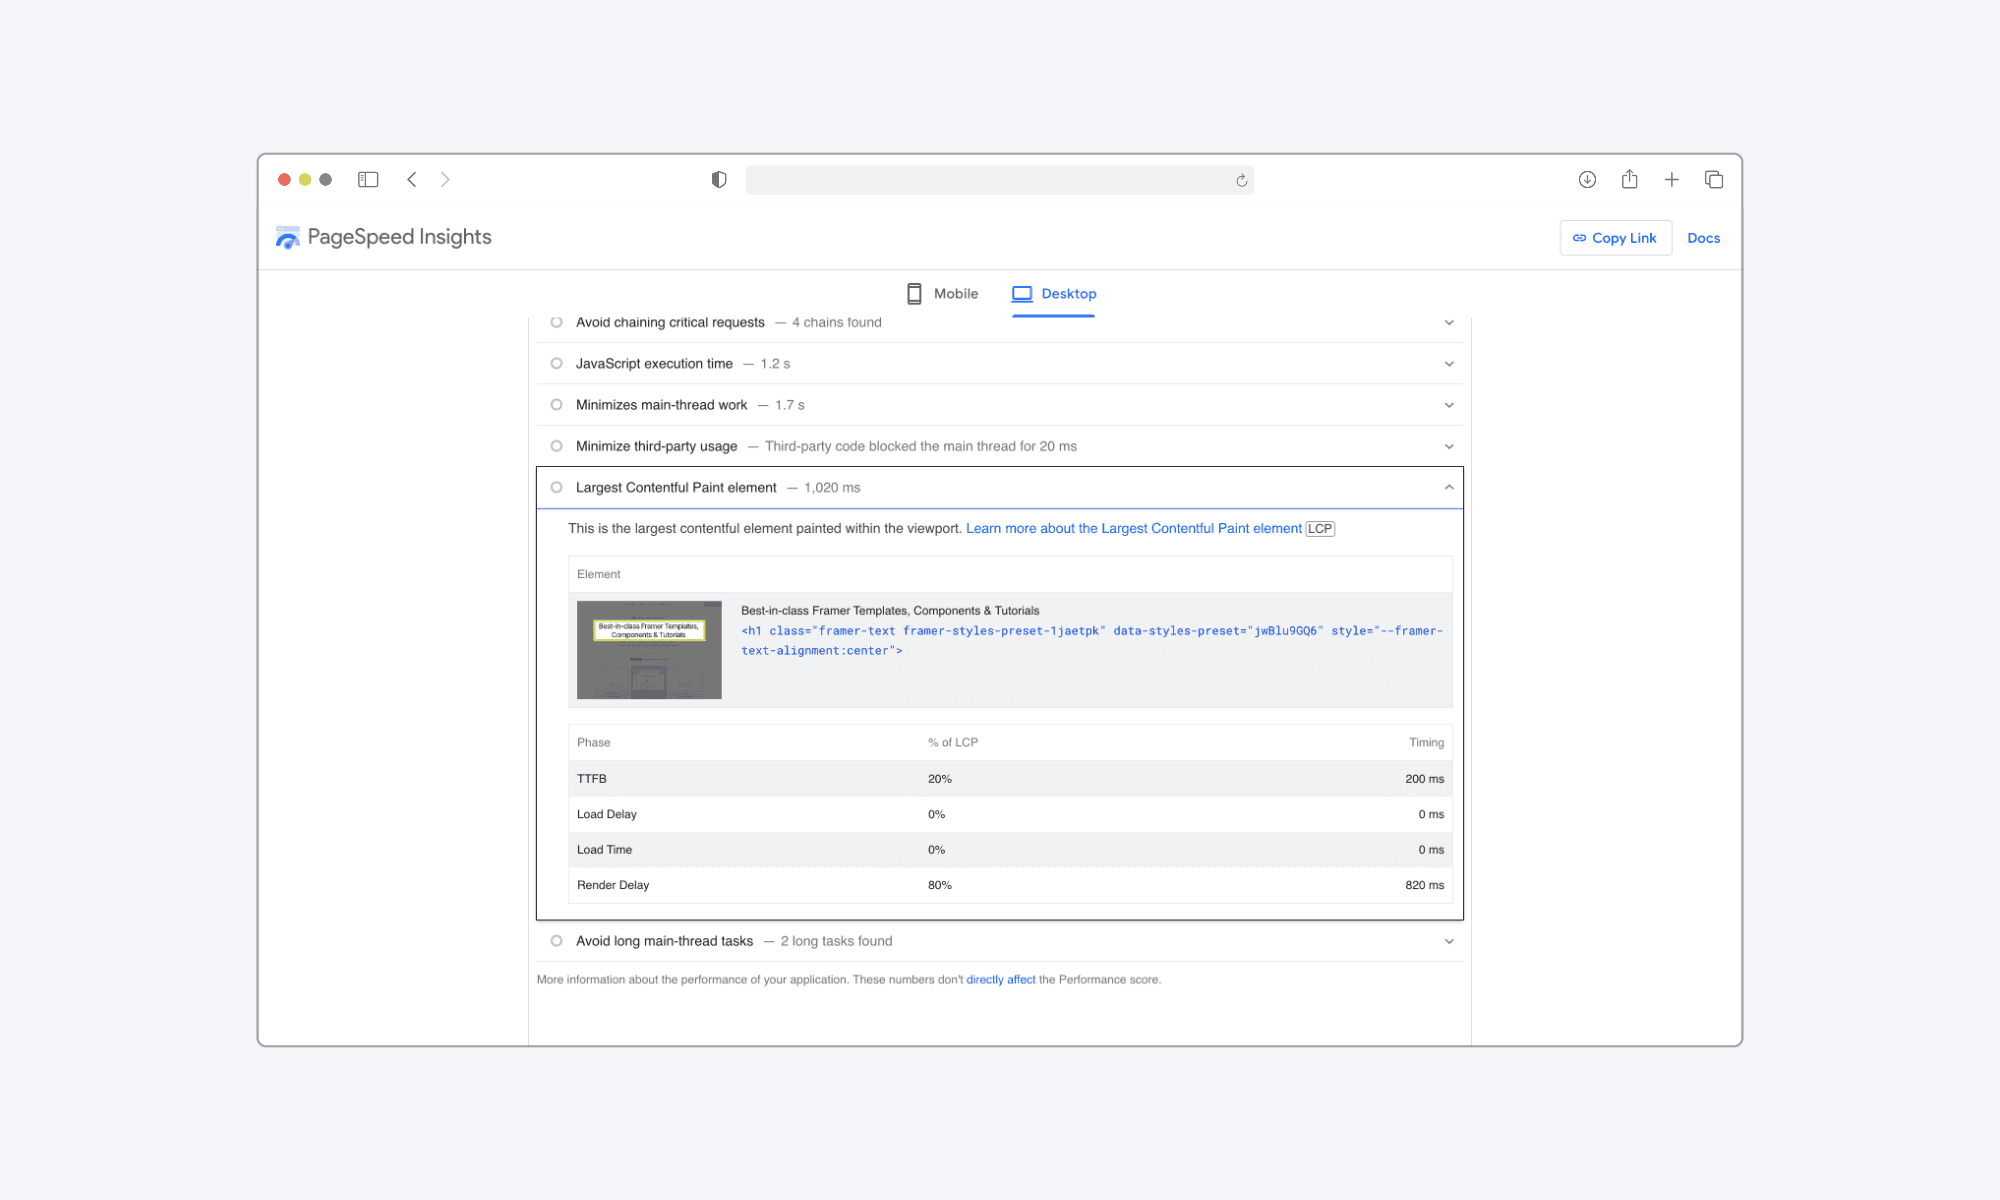Click the TTFB phase cell

click(592, 779)
